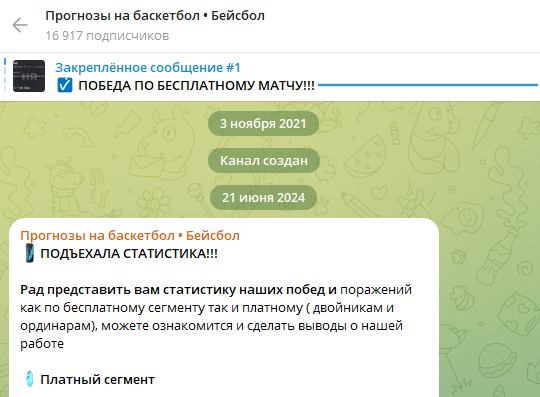Open pinned text 'ПОБЕДА ПО БЕСПЛАТНОМУ МАТЧУ!!!'

[196, 85]
